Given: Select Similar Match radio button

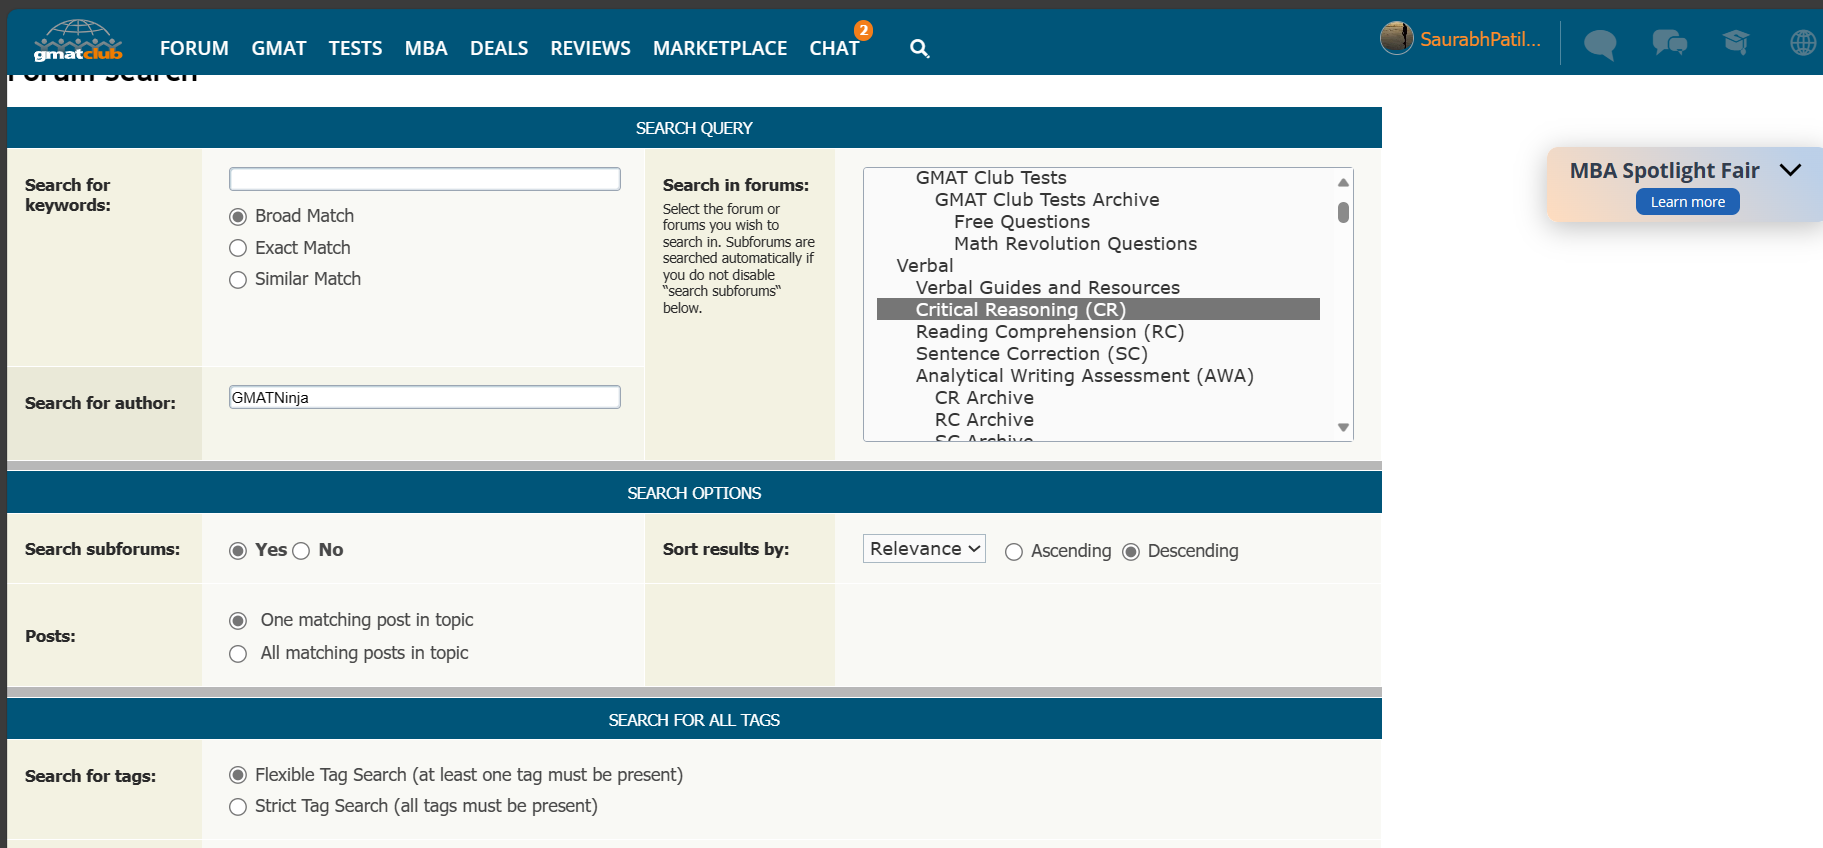Looking at the screenshot, I should [238, 280].
